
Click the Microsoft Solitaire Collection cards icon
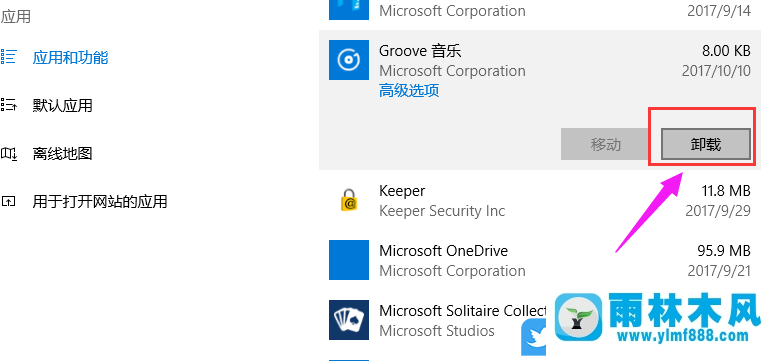(x=349, y=320)
